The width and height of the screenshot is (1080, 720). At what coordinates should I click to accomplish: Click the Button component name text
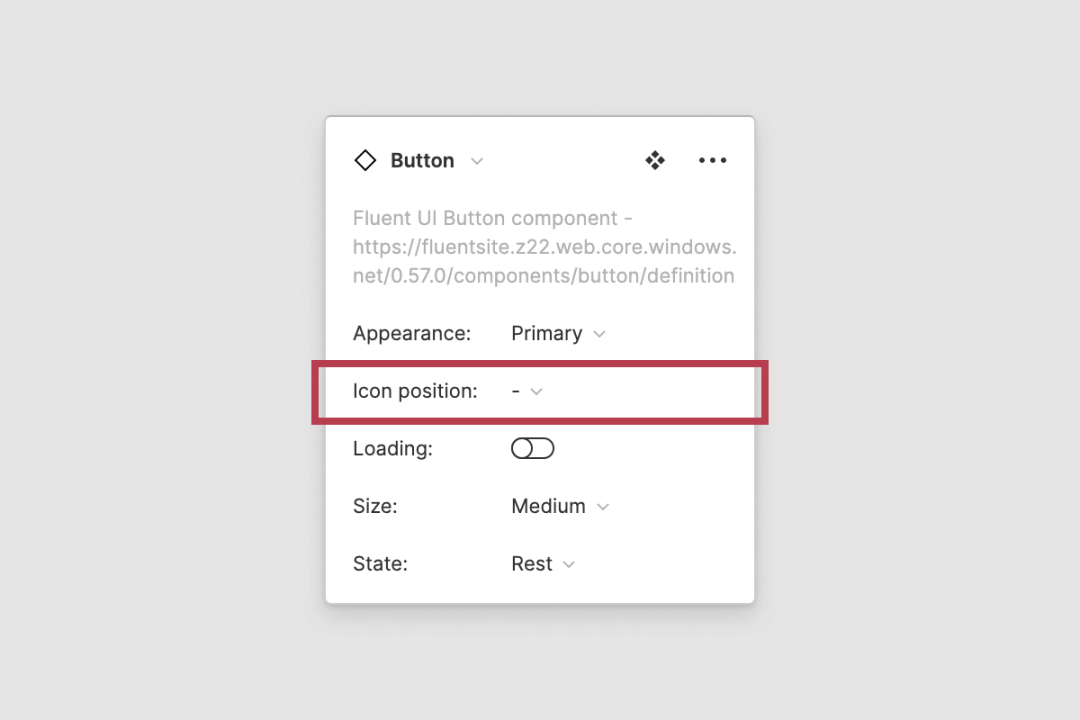coord(422,161)
